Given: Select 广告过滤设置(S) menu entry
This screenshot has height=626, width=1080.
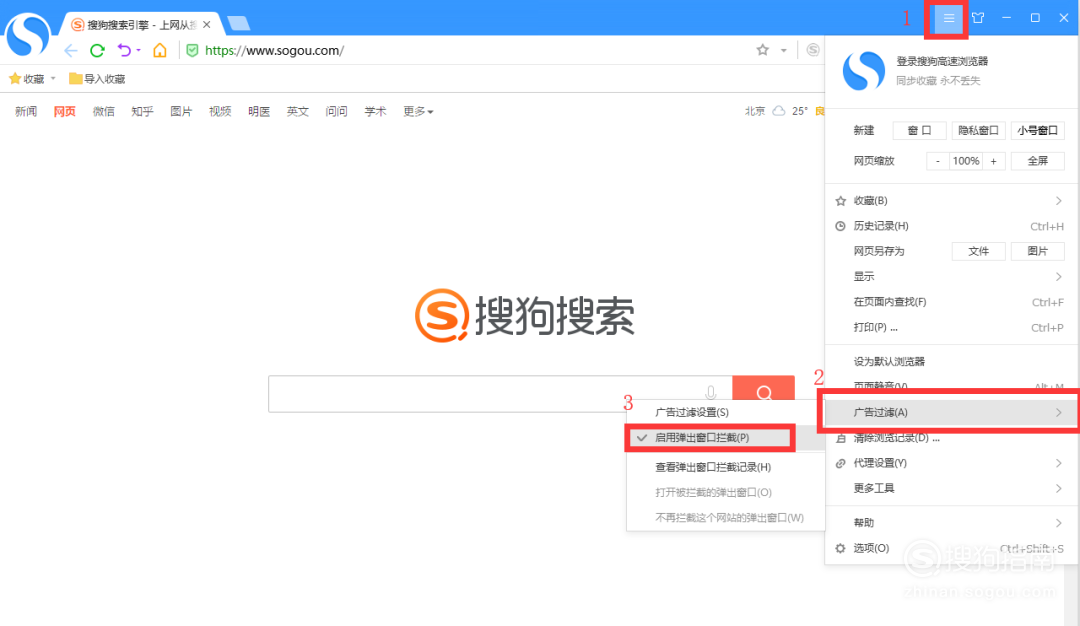Looking at the screenshot, I should tap(725, 412).
